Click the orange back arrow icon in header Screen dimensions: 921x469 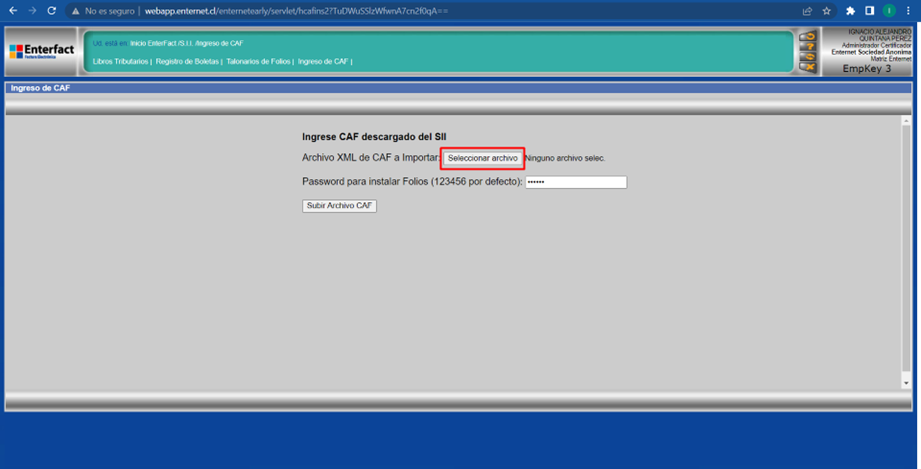pyautogui.click(x=807, y=37)
